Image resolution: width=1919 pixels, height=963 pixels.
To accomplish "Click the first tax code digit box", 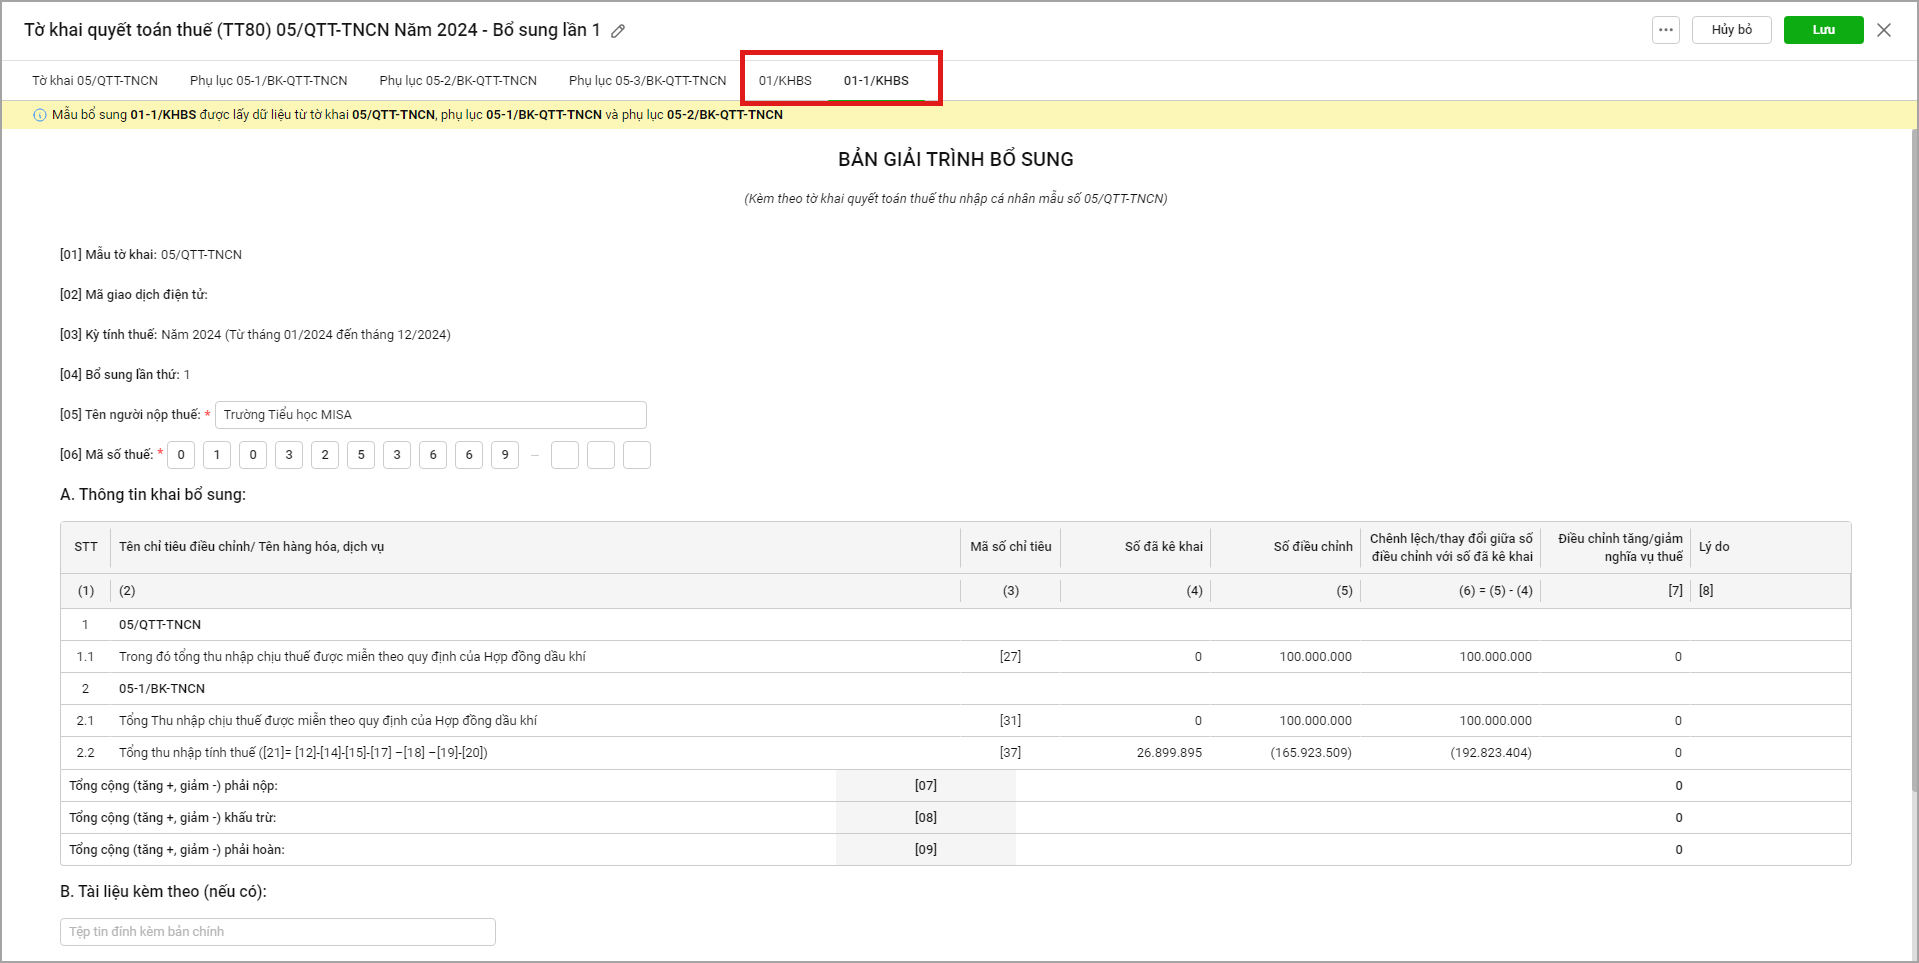I will [x=181, y=455].
